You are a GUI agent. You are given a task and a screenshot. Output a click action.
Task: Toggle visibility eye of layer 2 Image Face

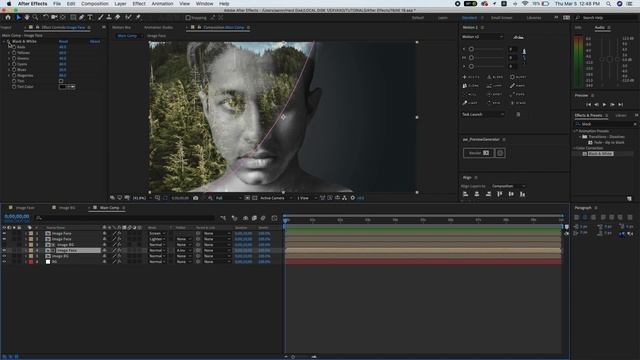coord(4,239)
